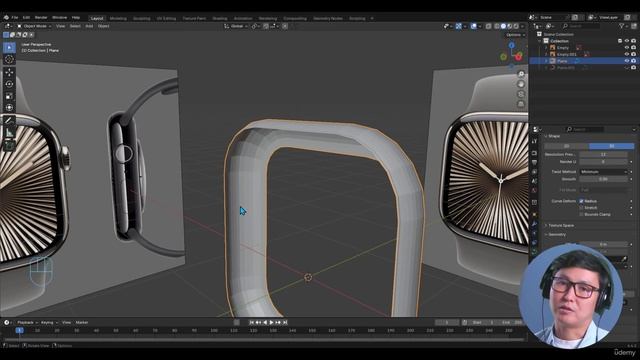Hide the Plane object in outliner
The image size is (640, 360).
627,61
